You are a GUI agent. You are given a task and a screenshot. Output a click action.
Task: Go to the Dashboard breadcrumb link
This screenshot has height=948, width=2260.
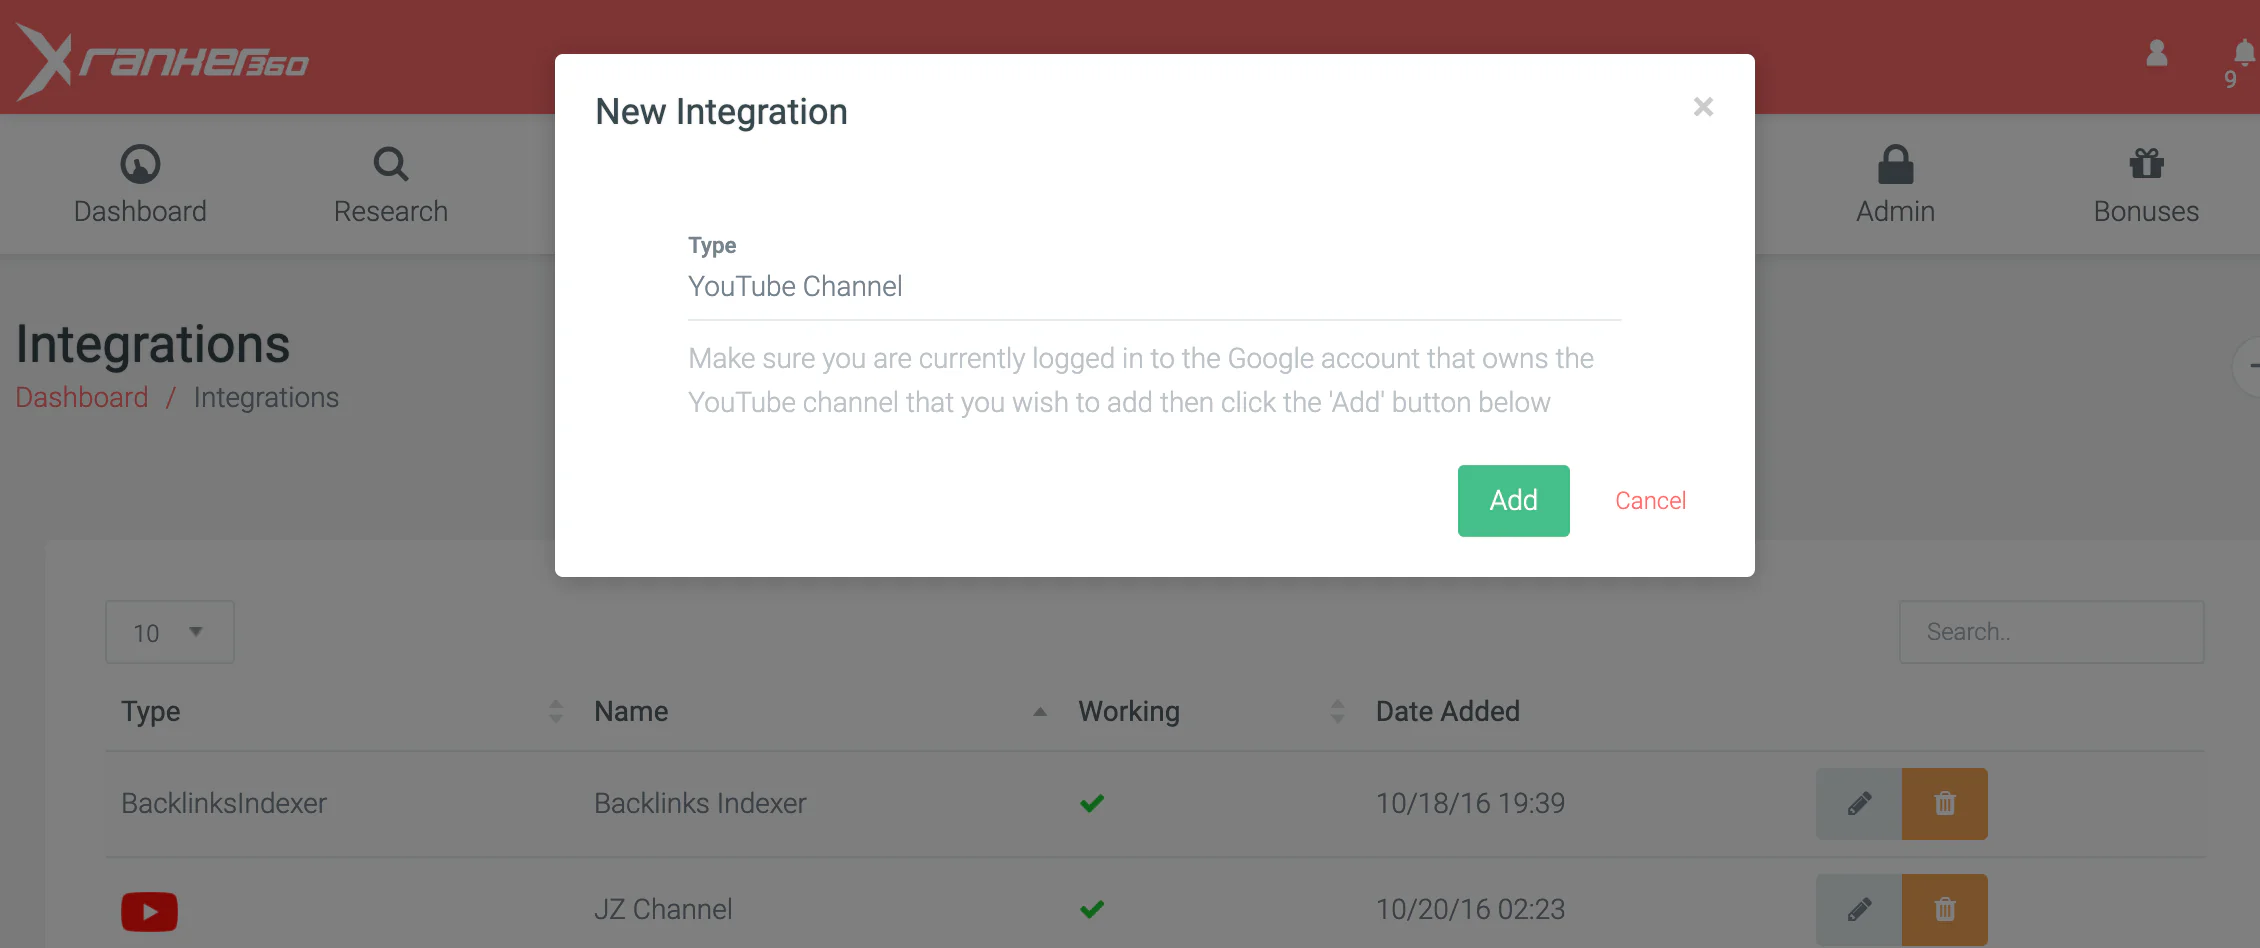(82, 398)
